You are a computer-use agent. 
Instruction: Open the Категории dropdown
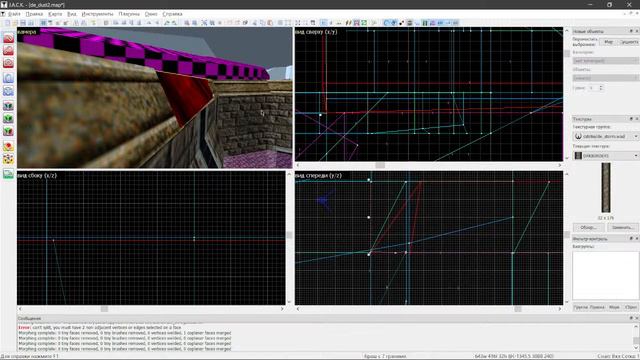(605, 60)
